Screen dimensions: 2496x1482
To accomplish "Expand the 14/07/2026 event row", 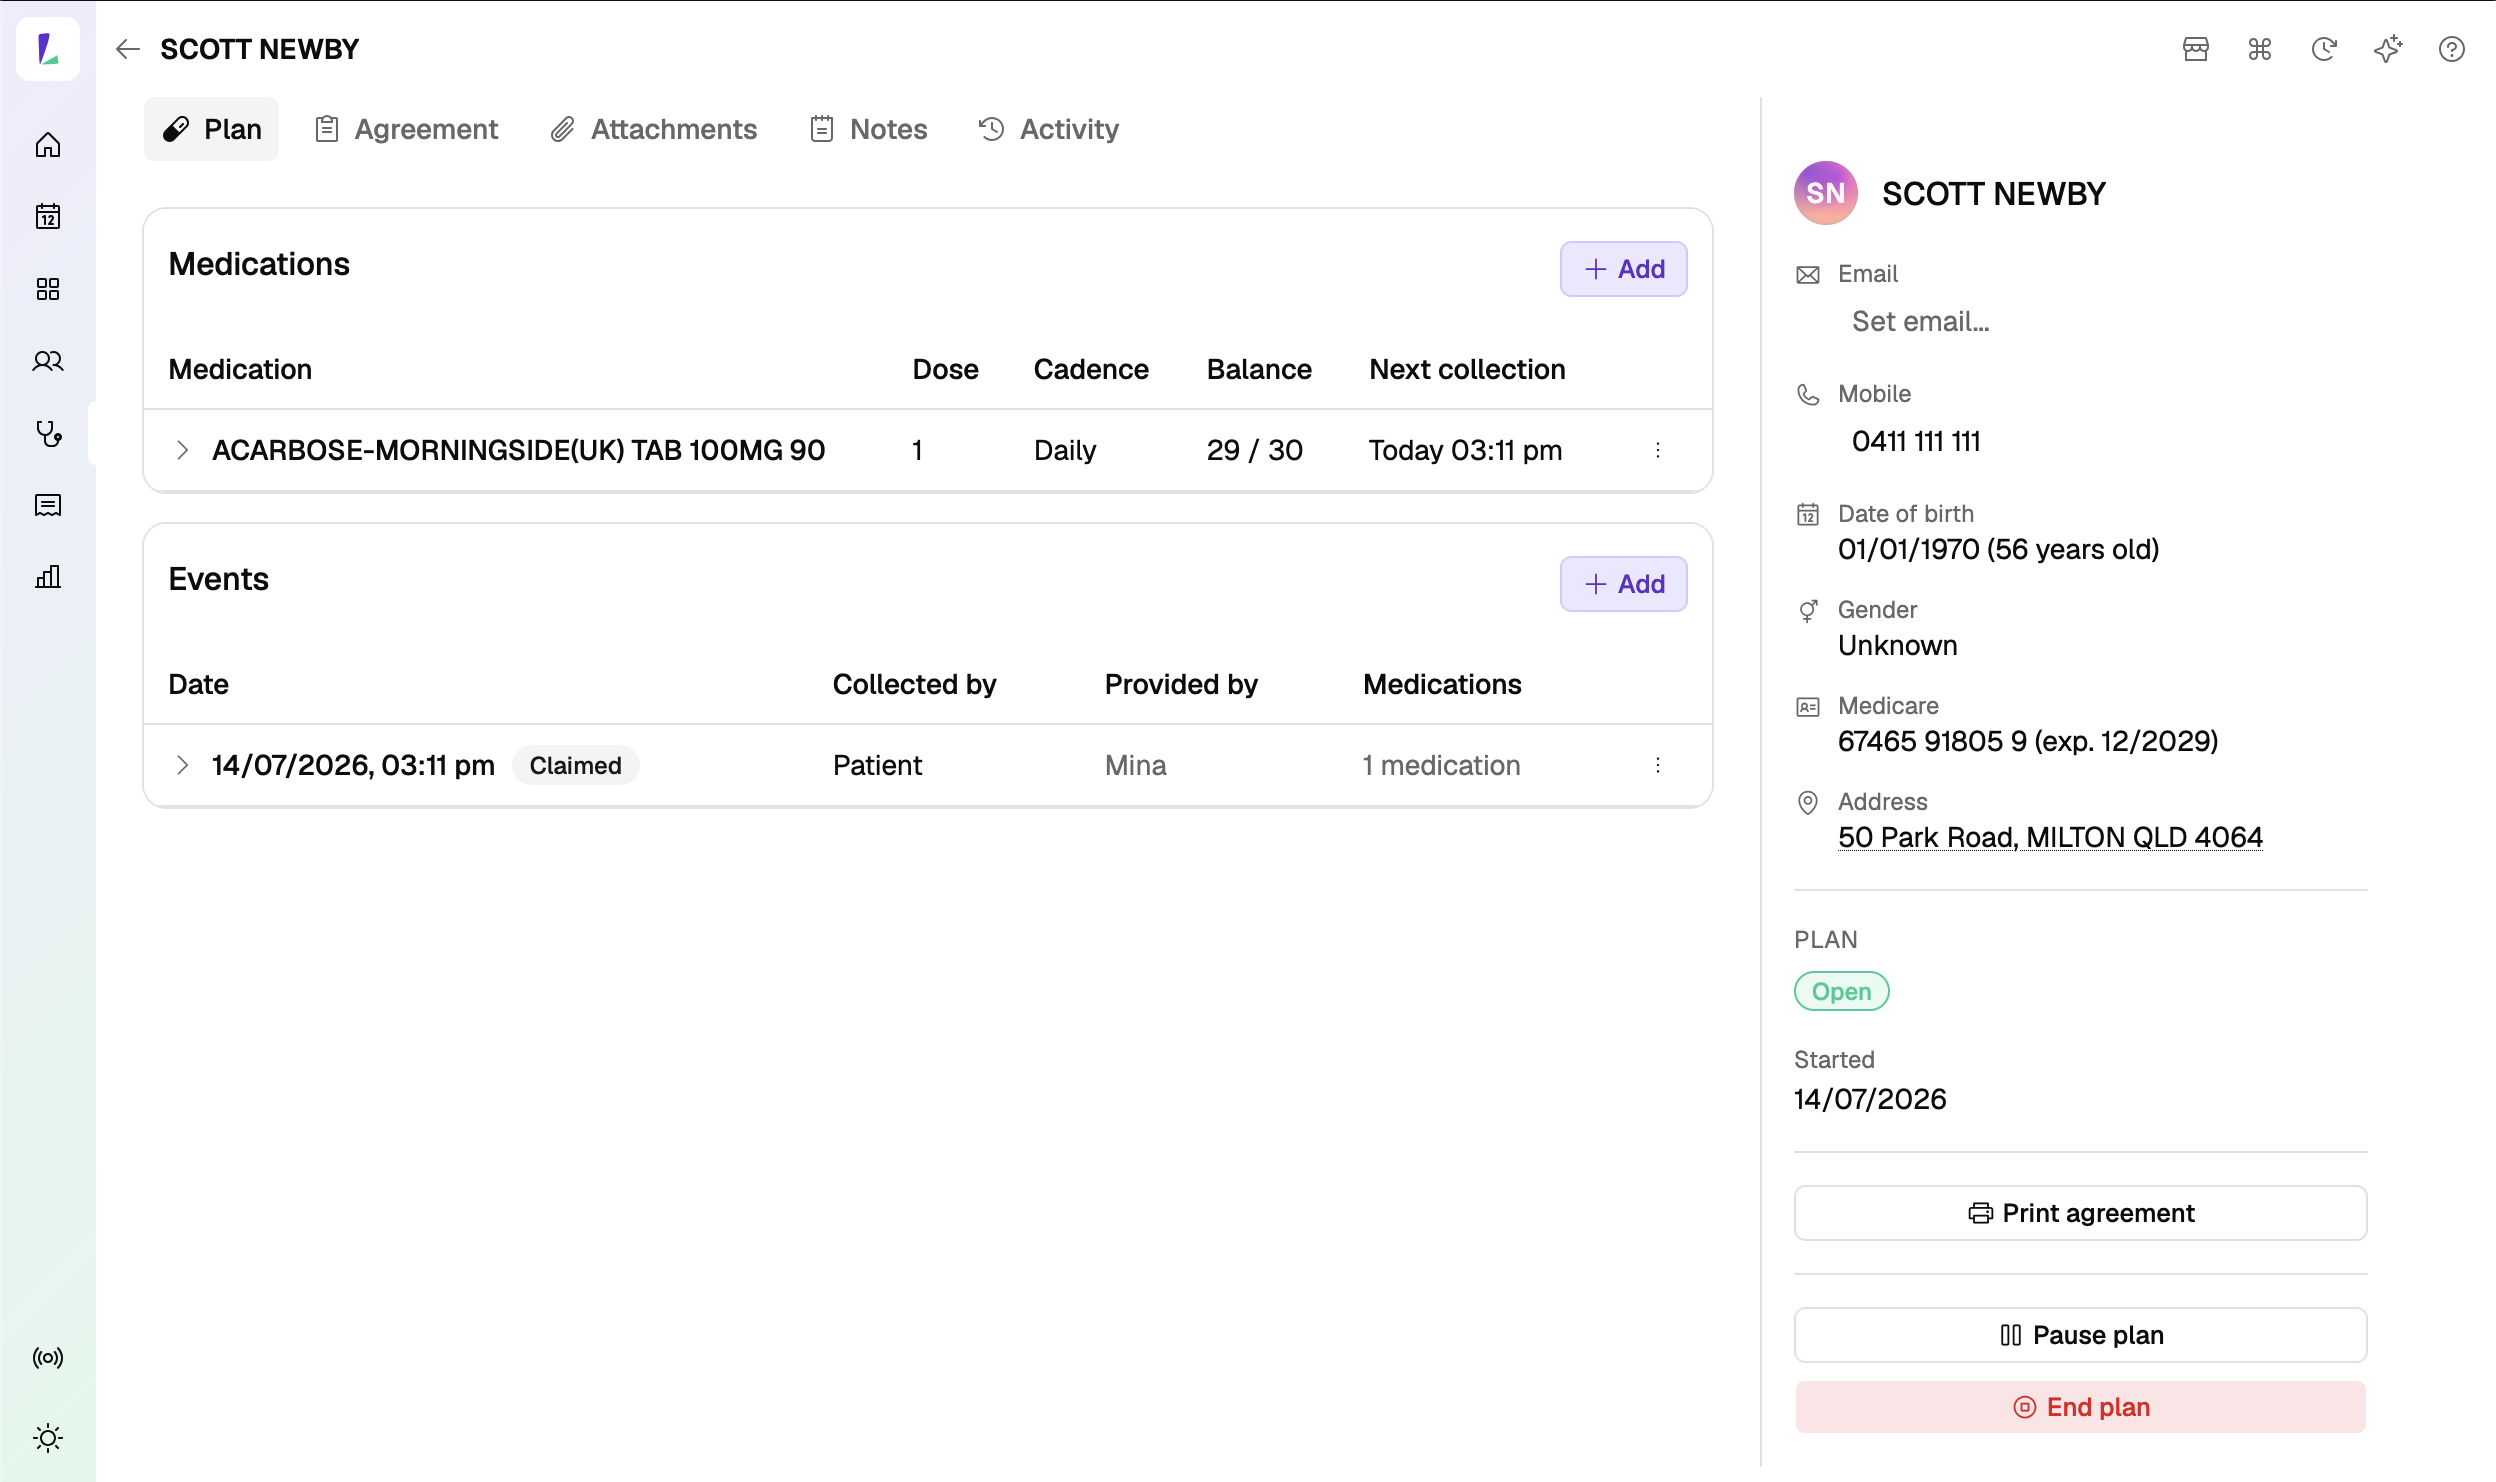I will [182, 765].
